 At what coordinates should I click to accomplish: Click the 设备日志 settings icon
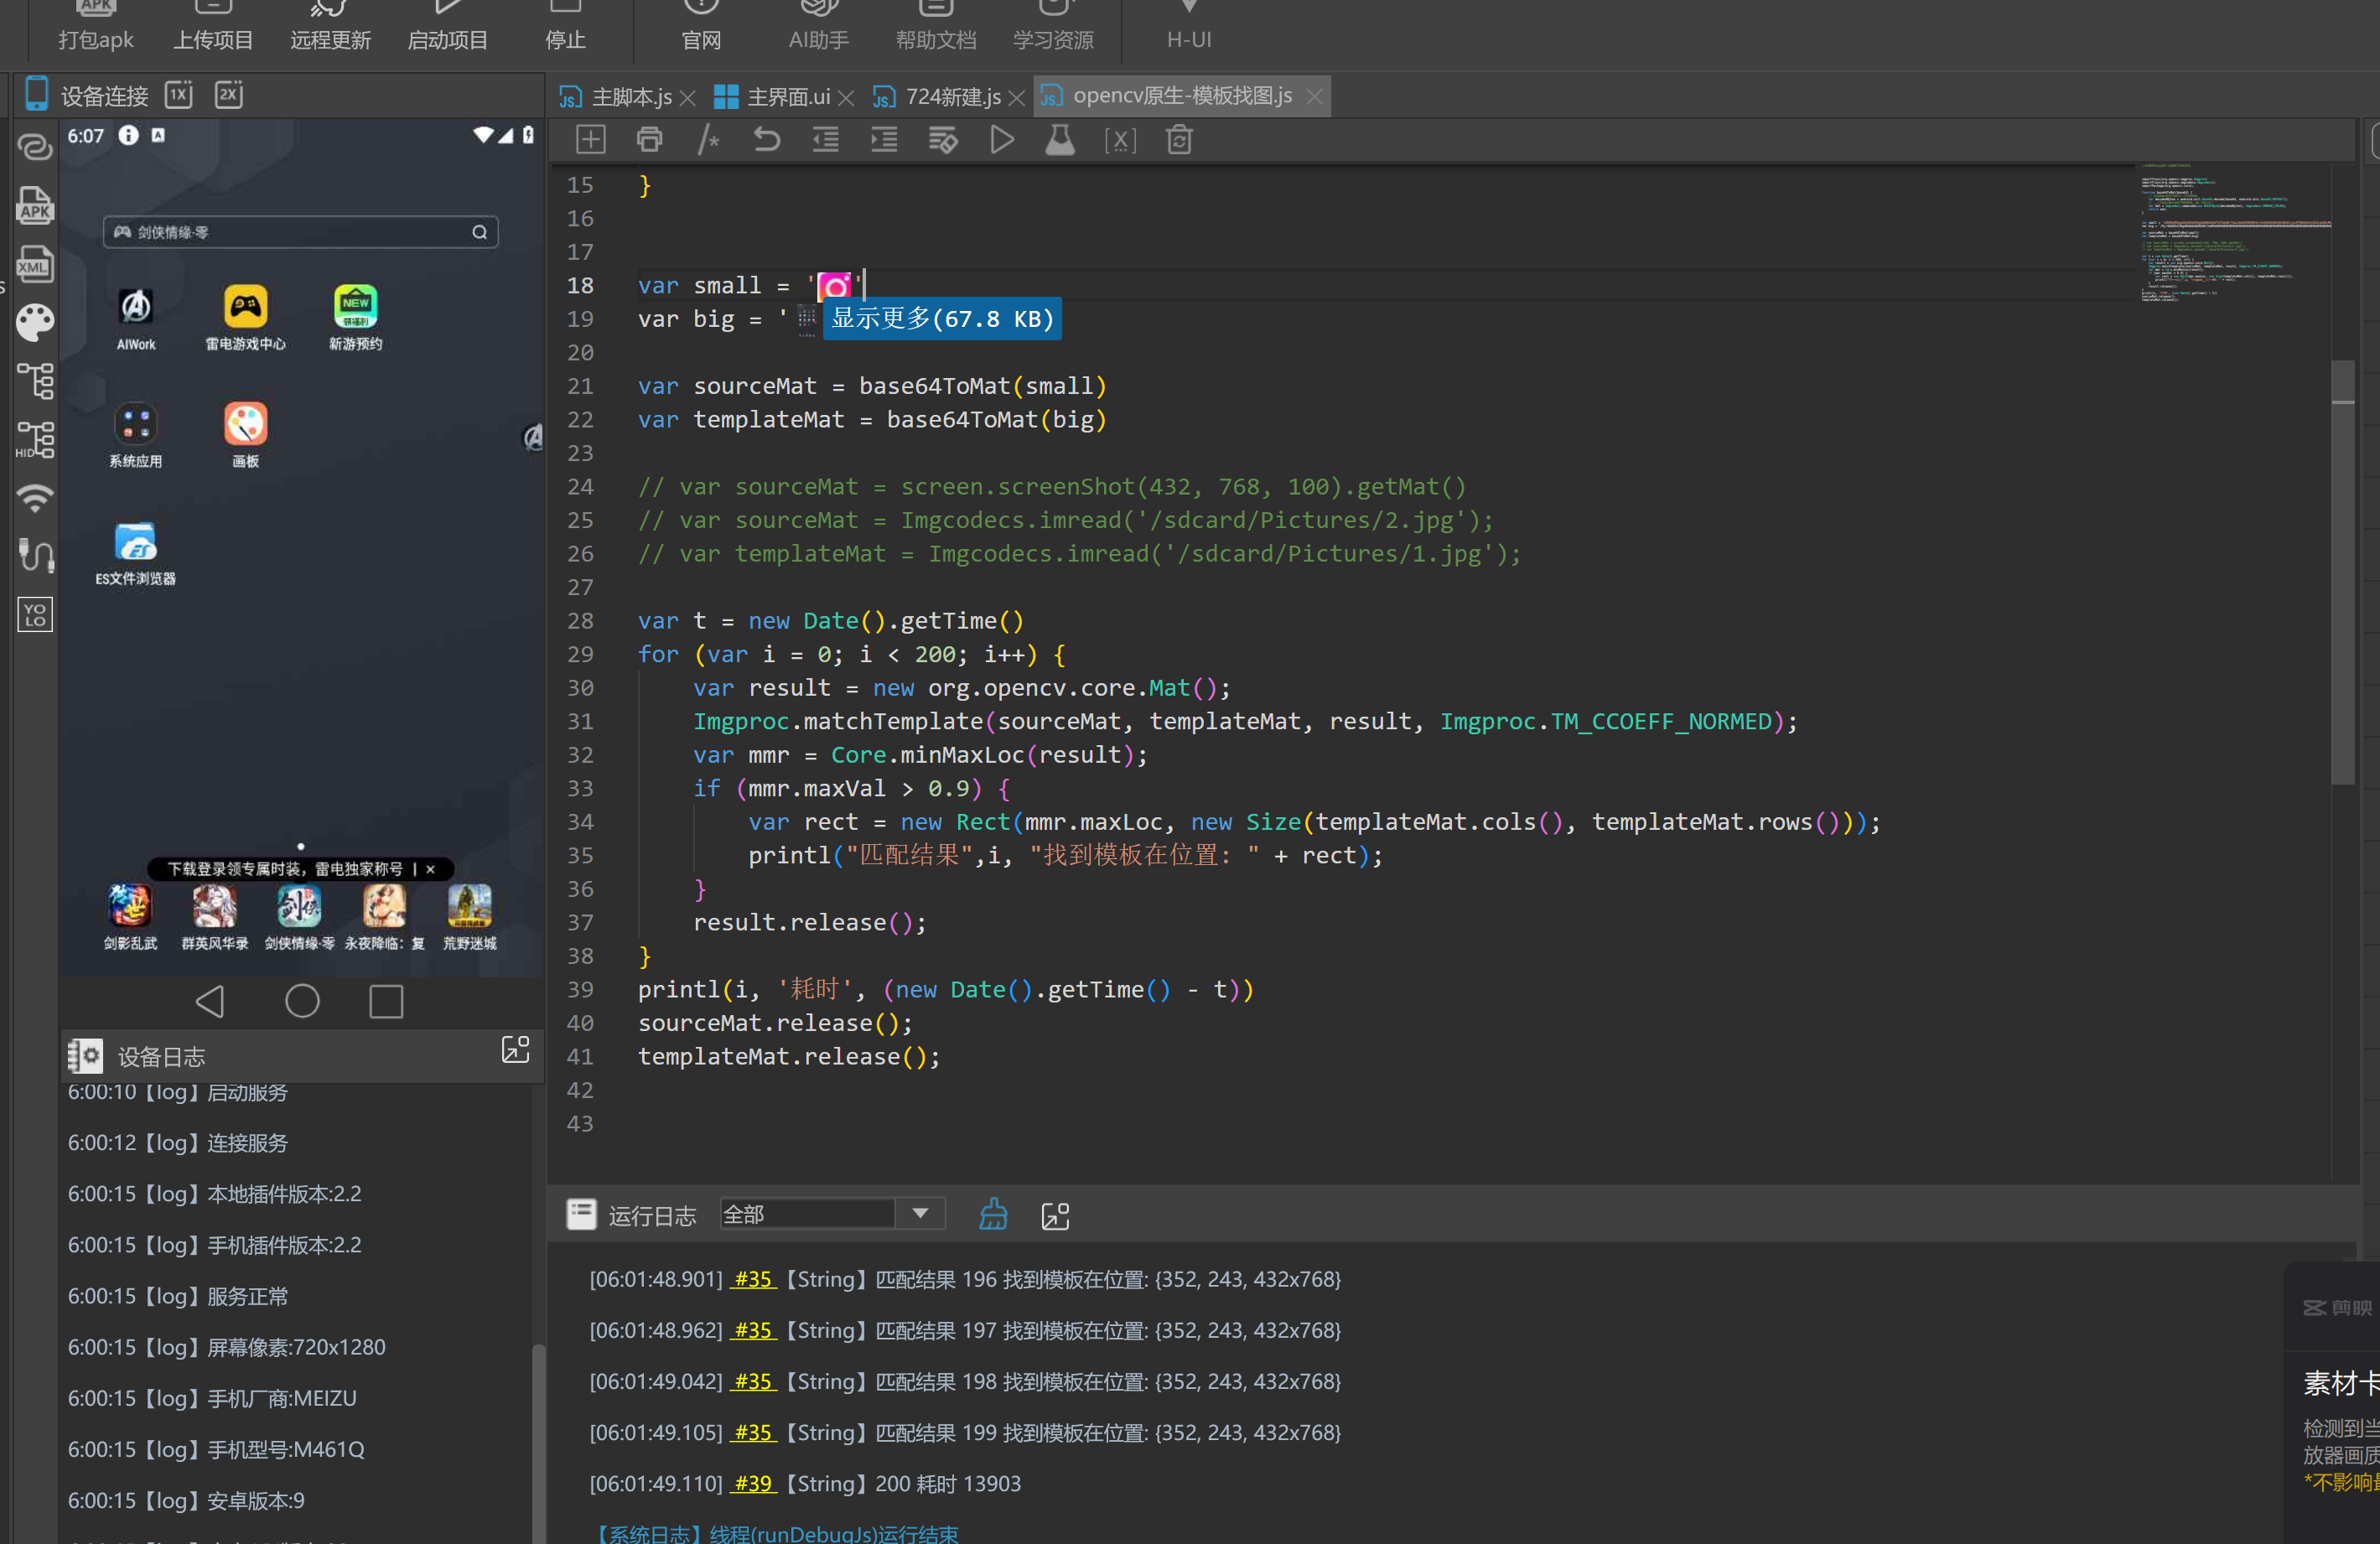(85, 1056)
